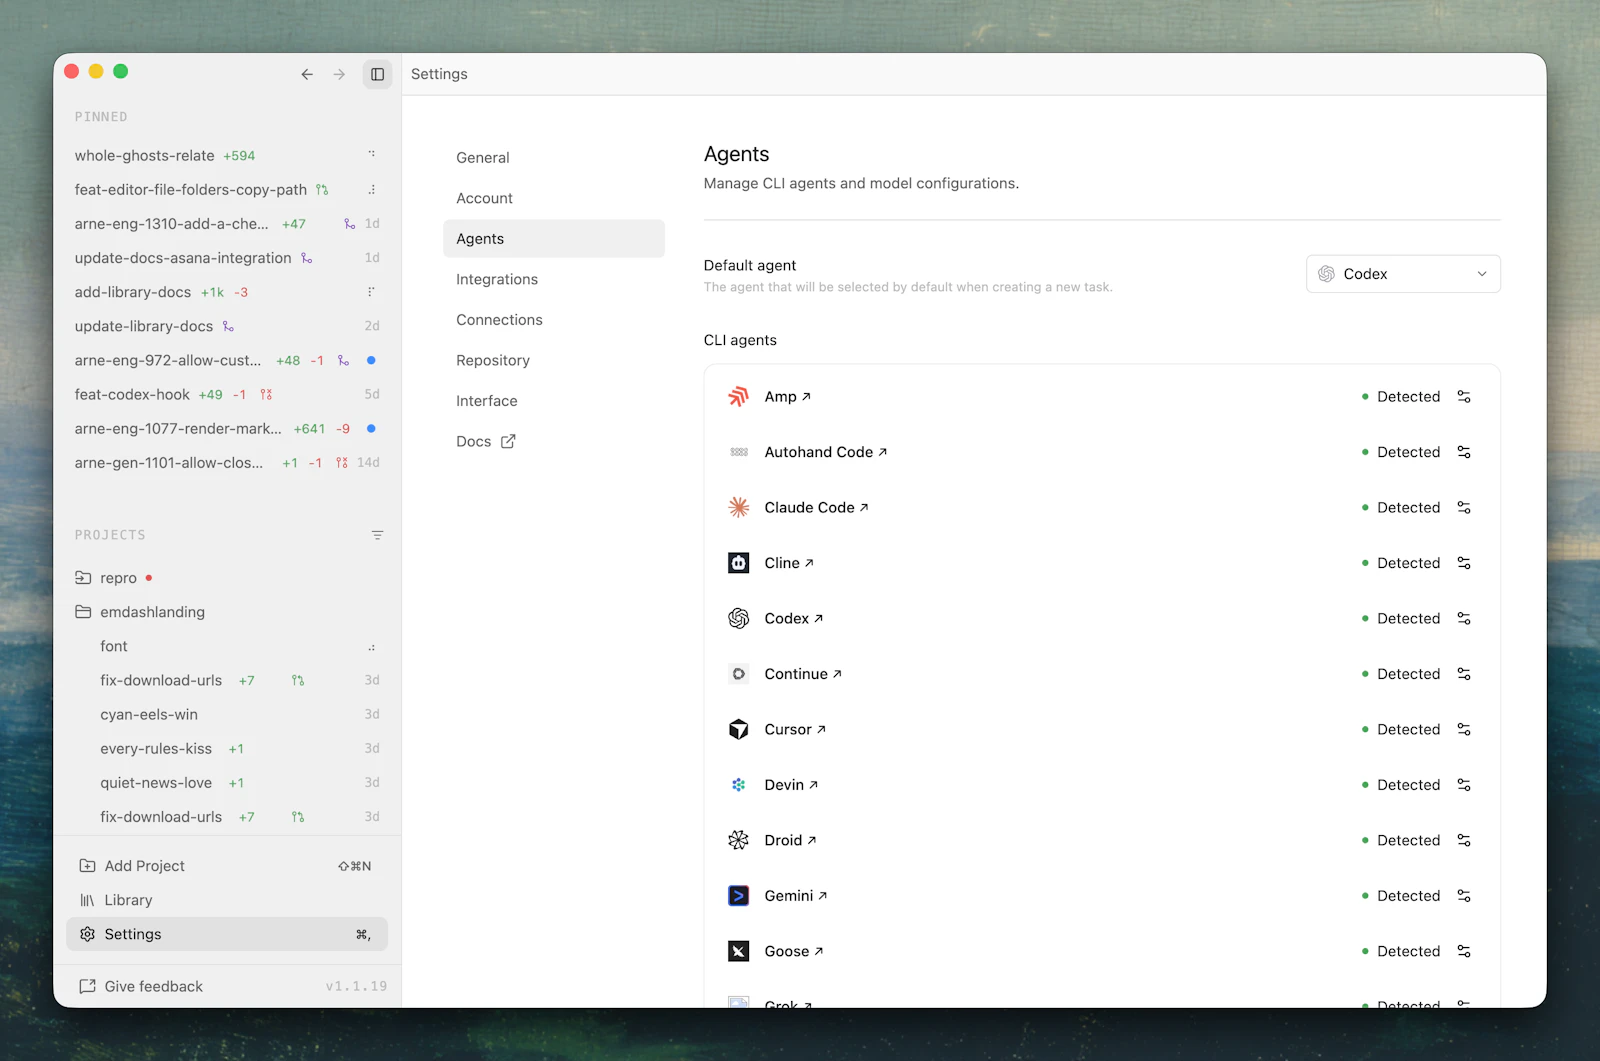Image resolution: width=1600 pixels, height=1061 pixels.
Task: Click the Cursor cube icon
Action: pos(739,730)
